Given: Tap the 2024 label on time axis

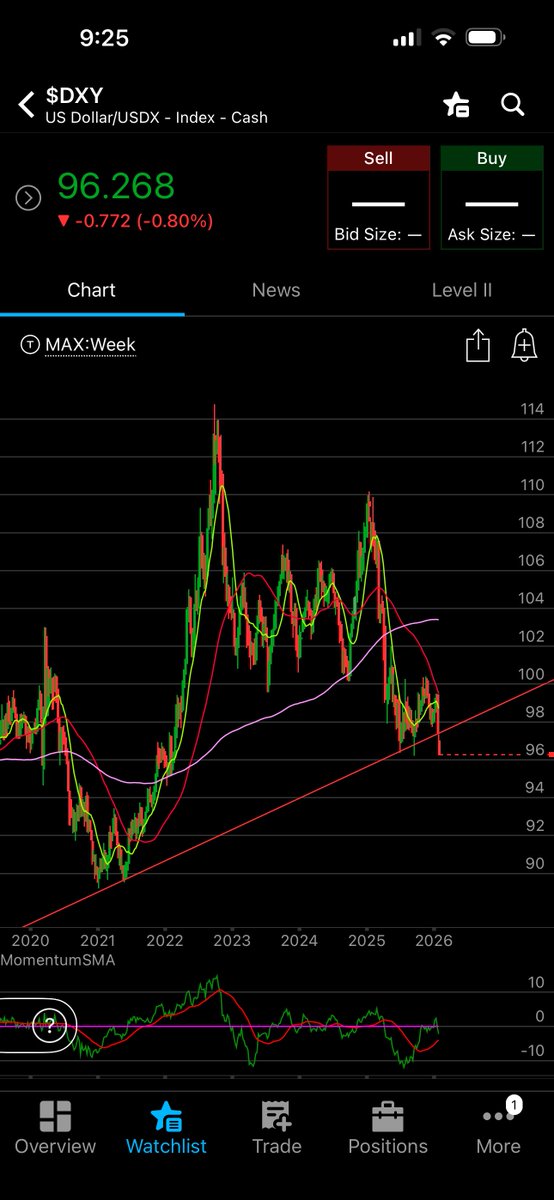Looking at the screenshot, I should click(x=299, y=941).
